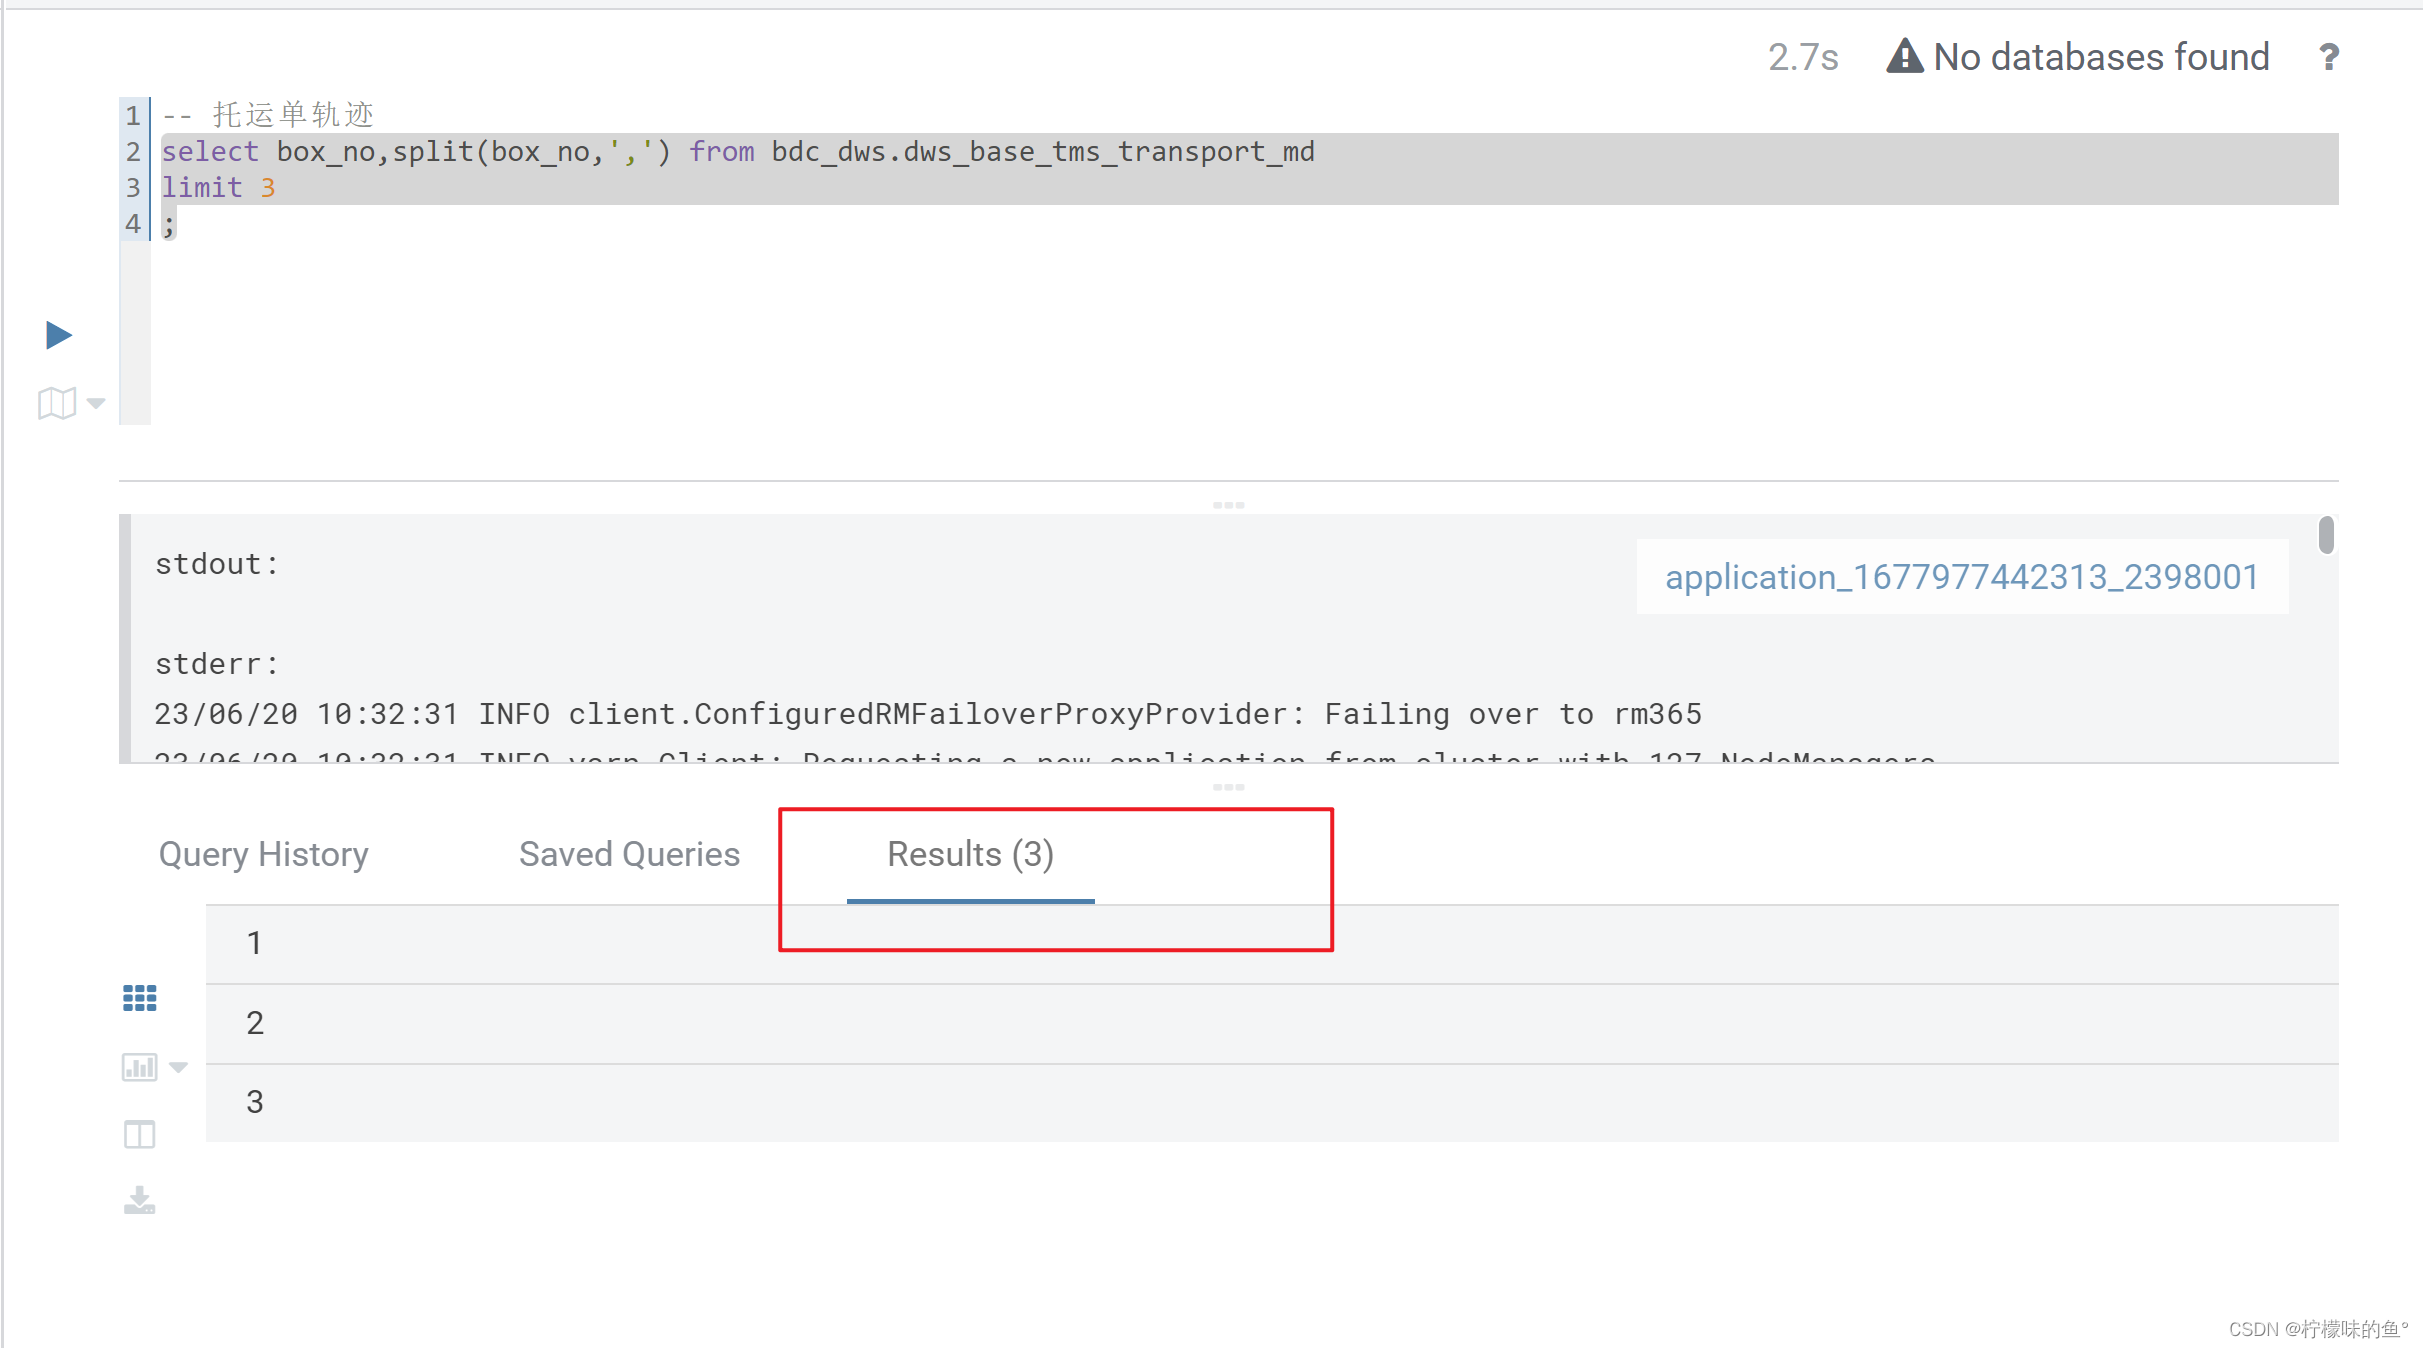Click the question mark help icon

[x=2329, y=57]
